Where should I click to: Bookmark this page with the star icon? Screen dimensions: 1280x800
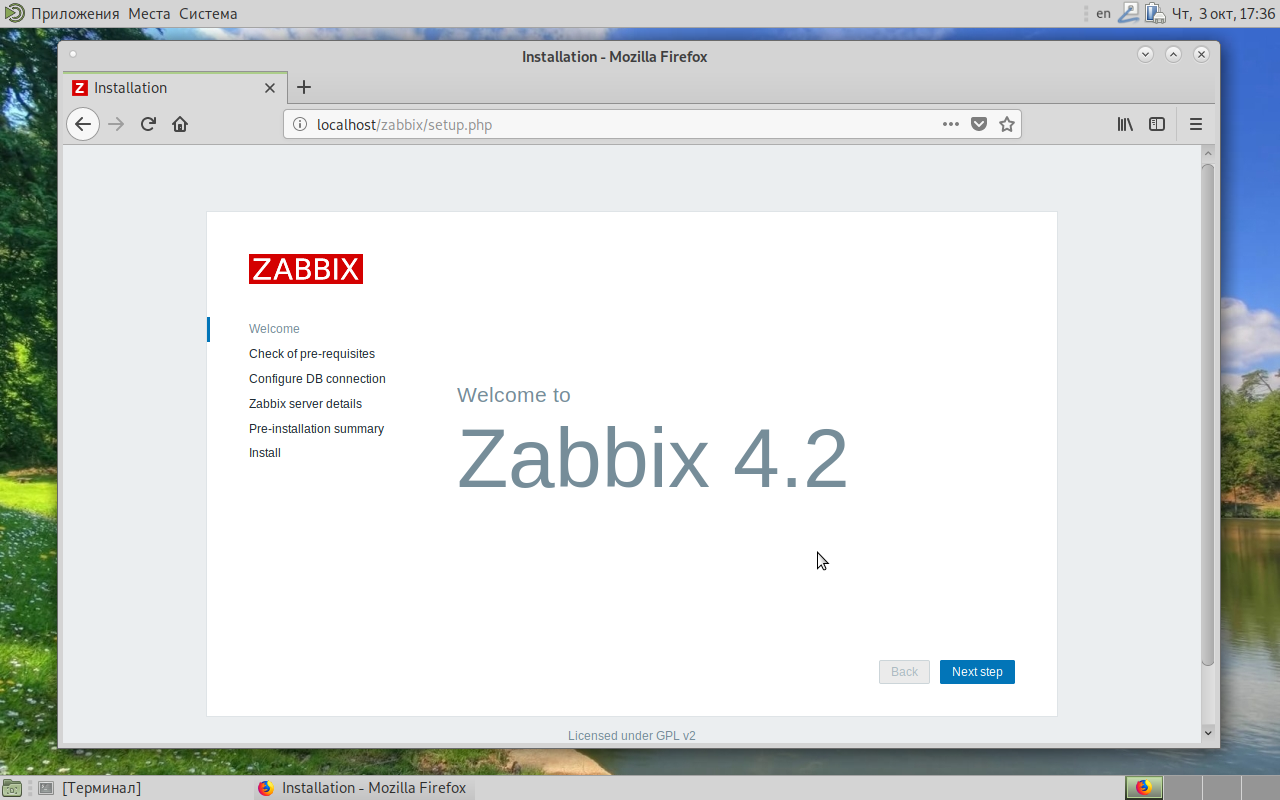coord(1007,124)
